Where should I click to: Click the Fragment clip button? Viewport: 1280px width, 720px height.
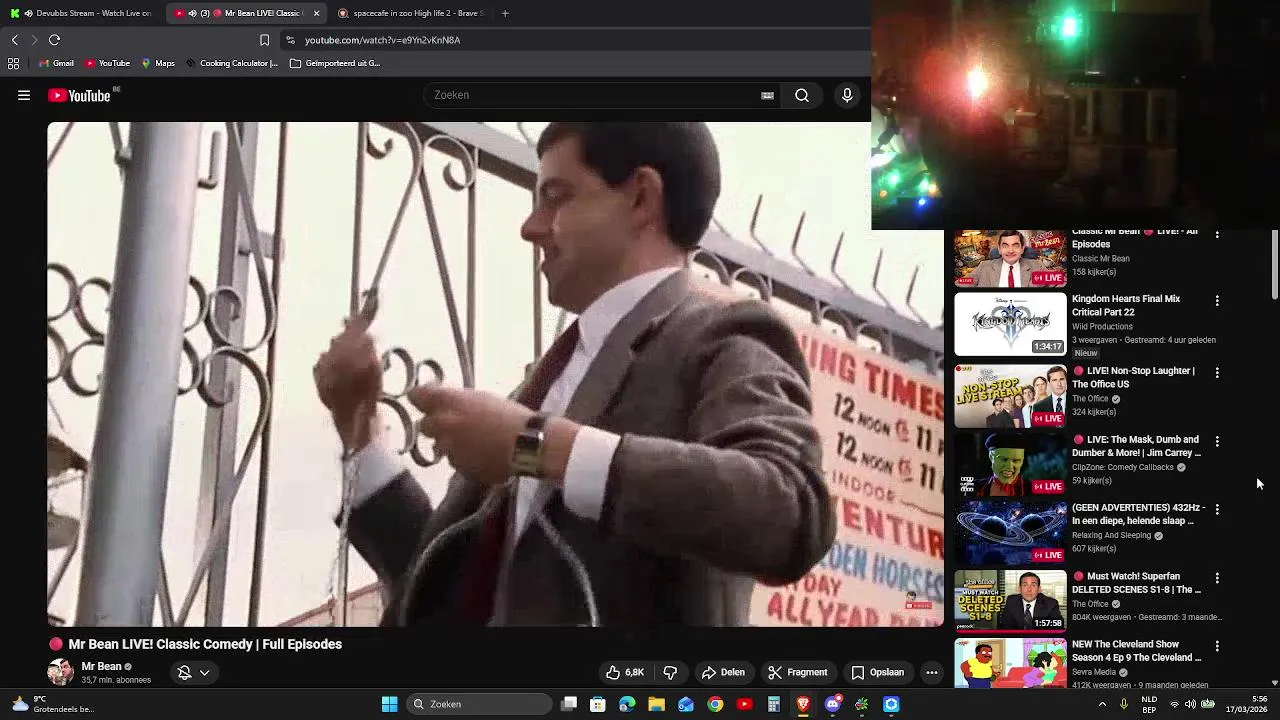click(x=797, y=672)
